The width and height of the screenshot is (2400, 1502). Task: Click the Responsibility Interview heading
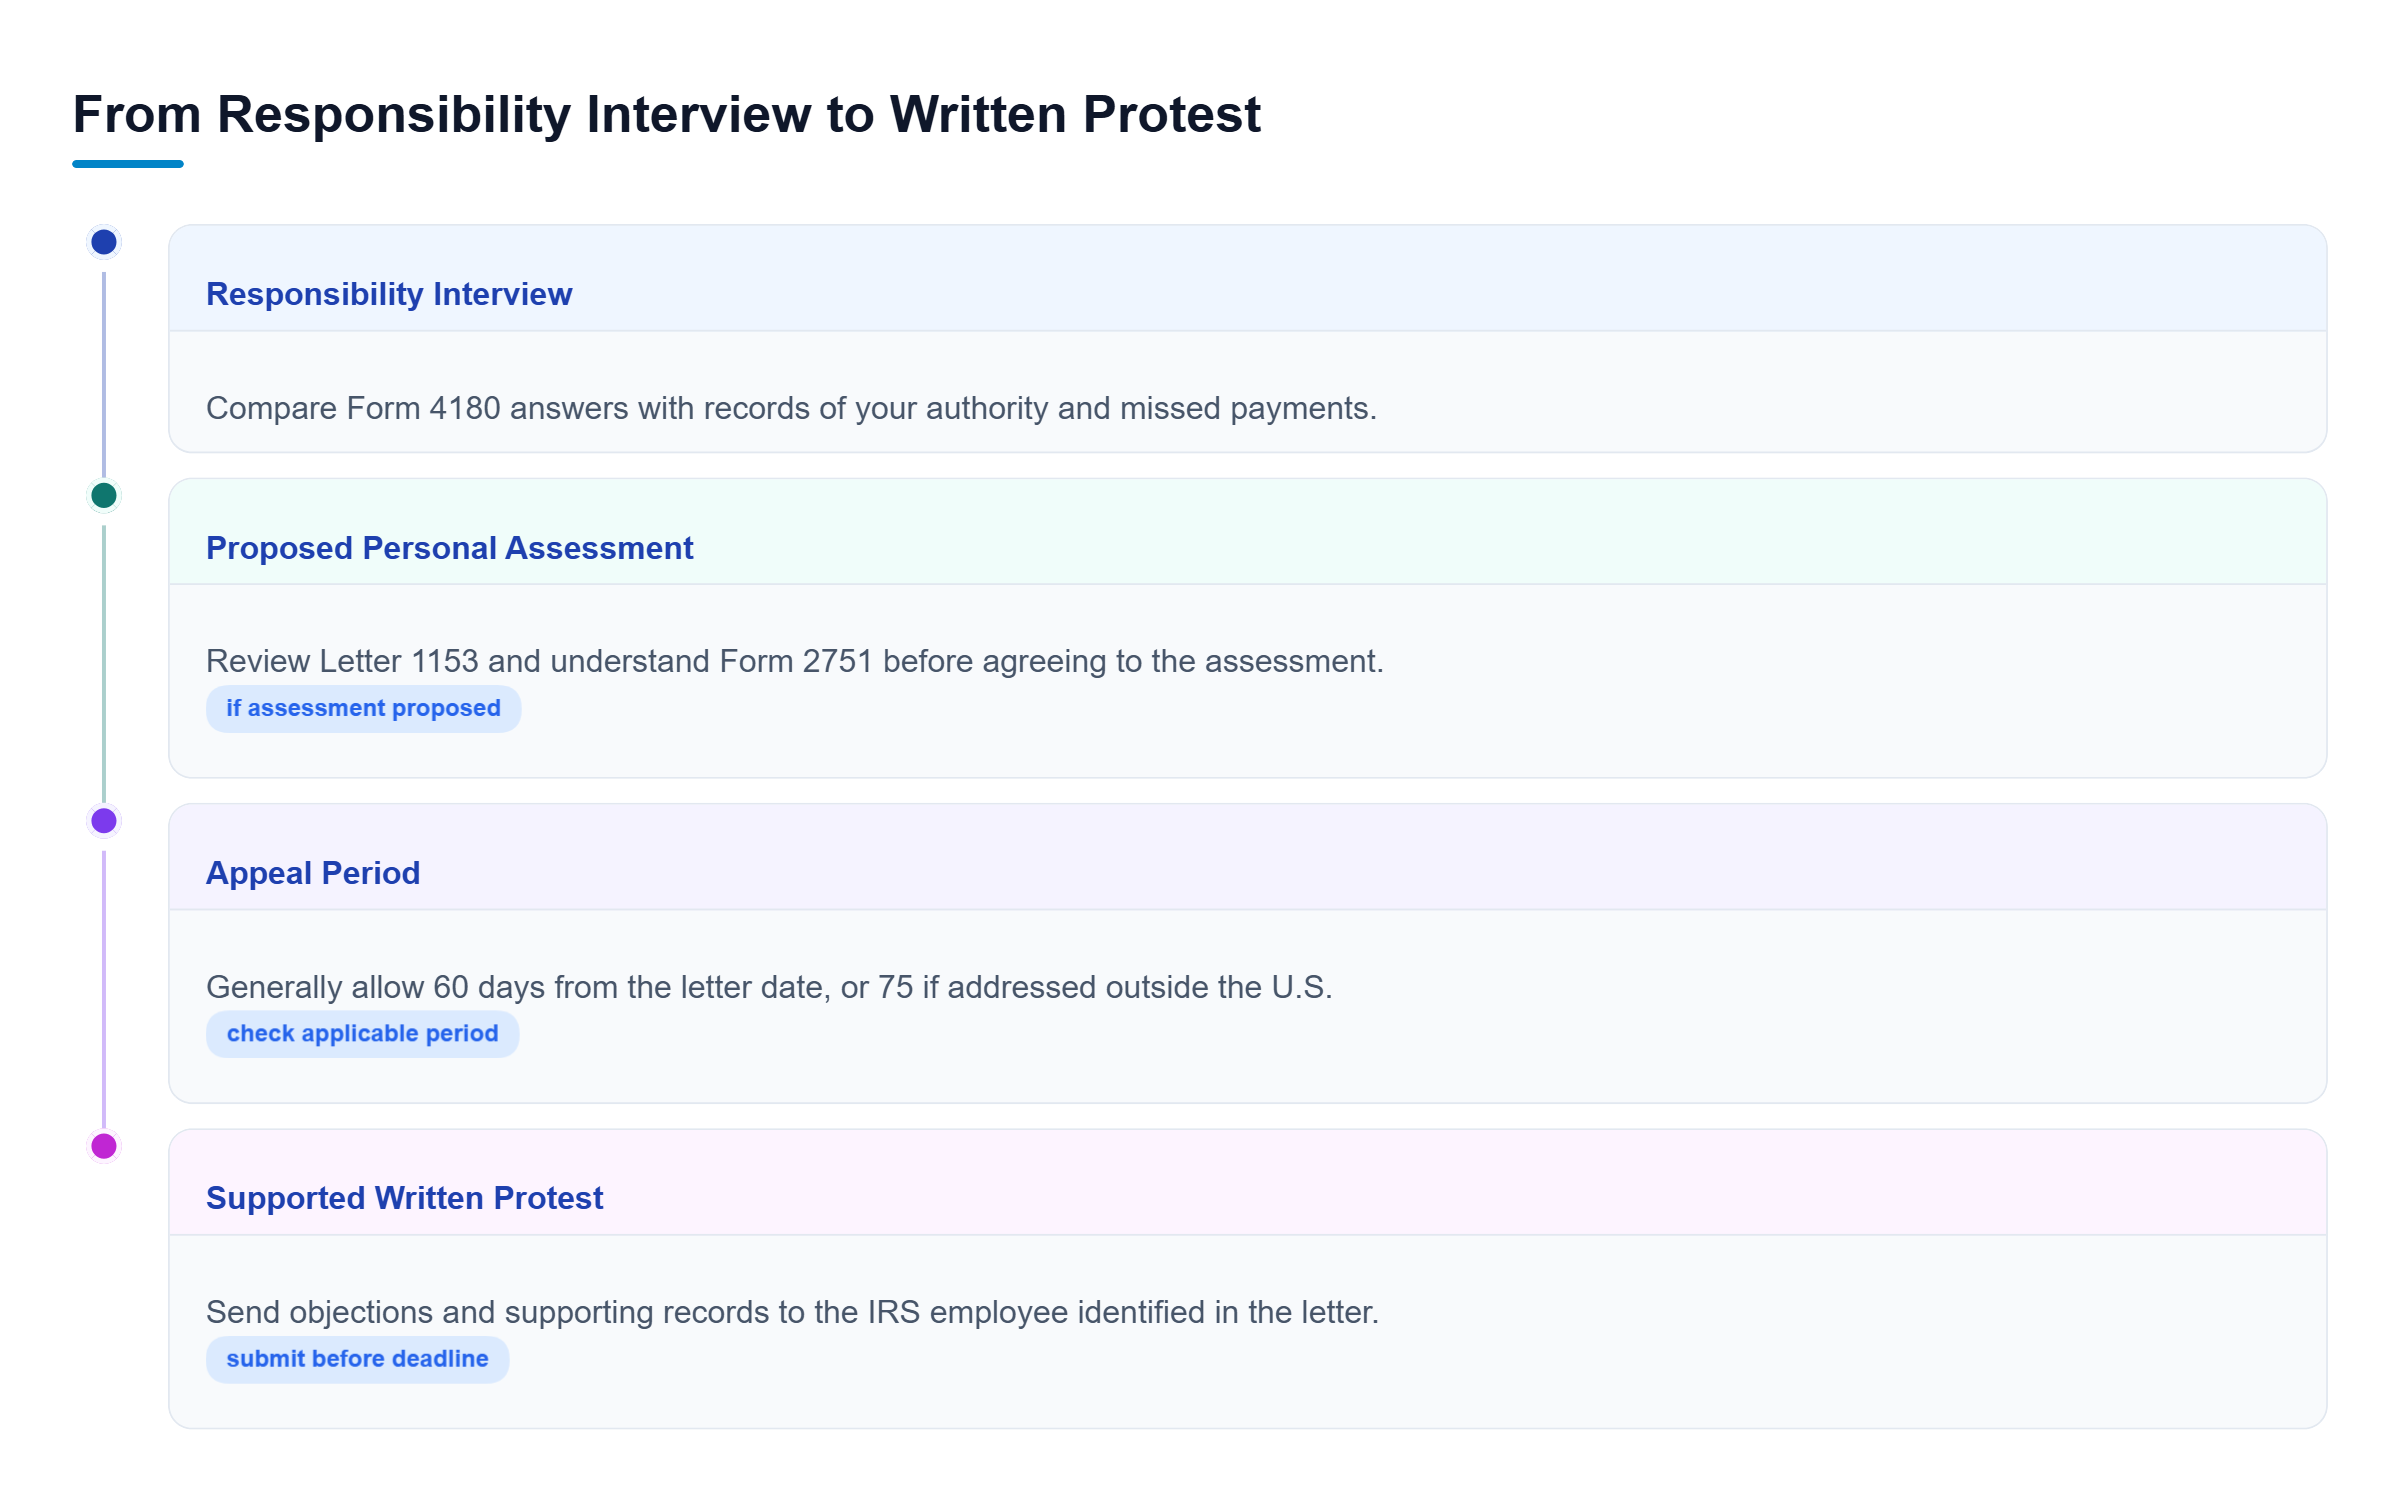tap(389, 294)
